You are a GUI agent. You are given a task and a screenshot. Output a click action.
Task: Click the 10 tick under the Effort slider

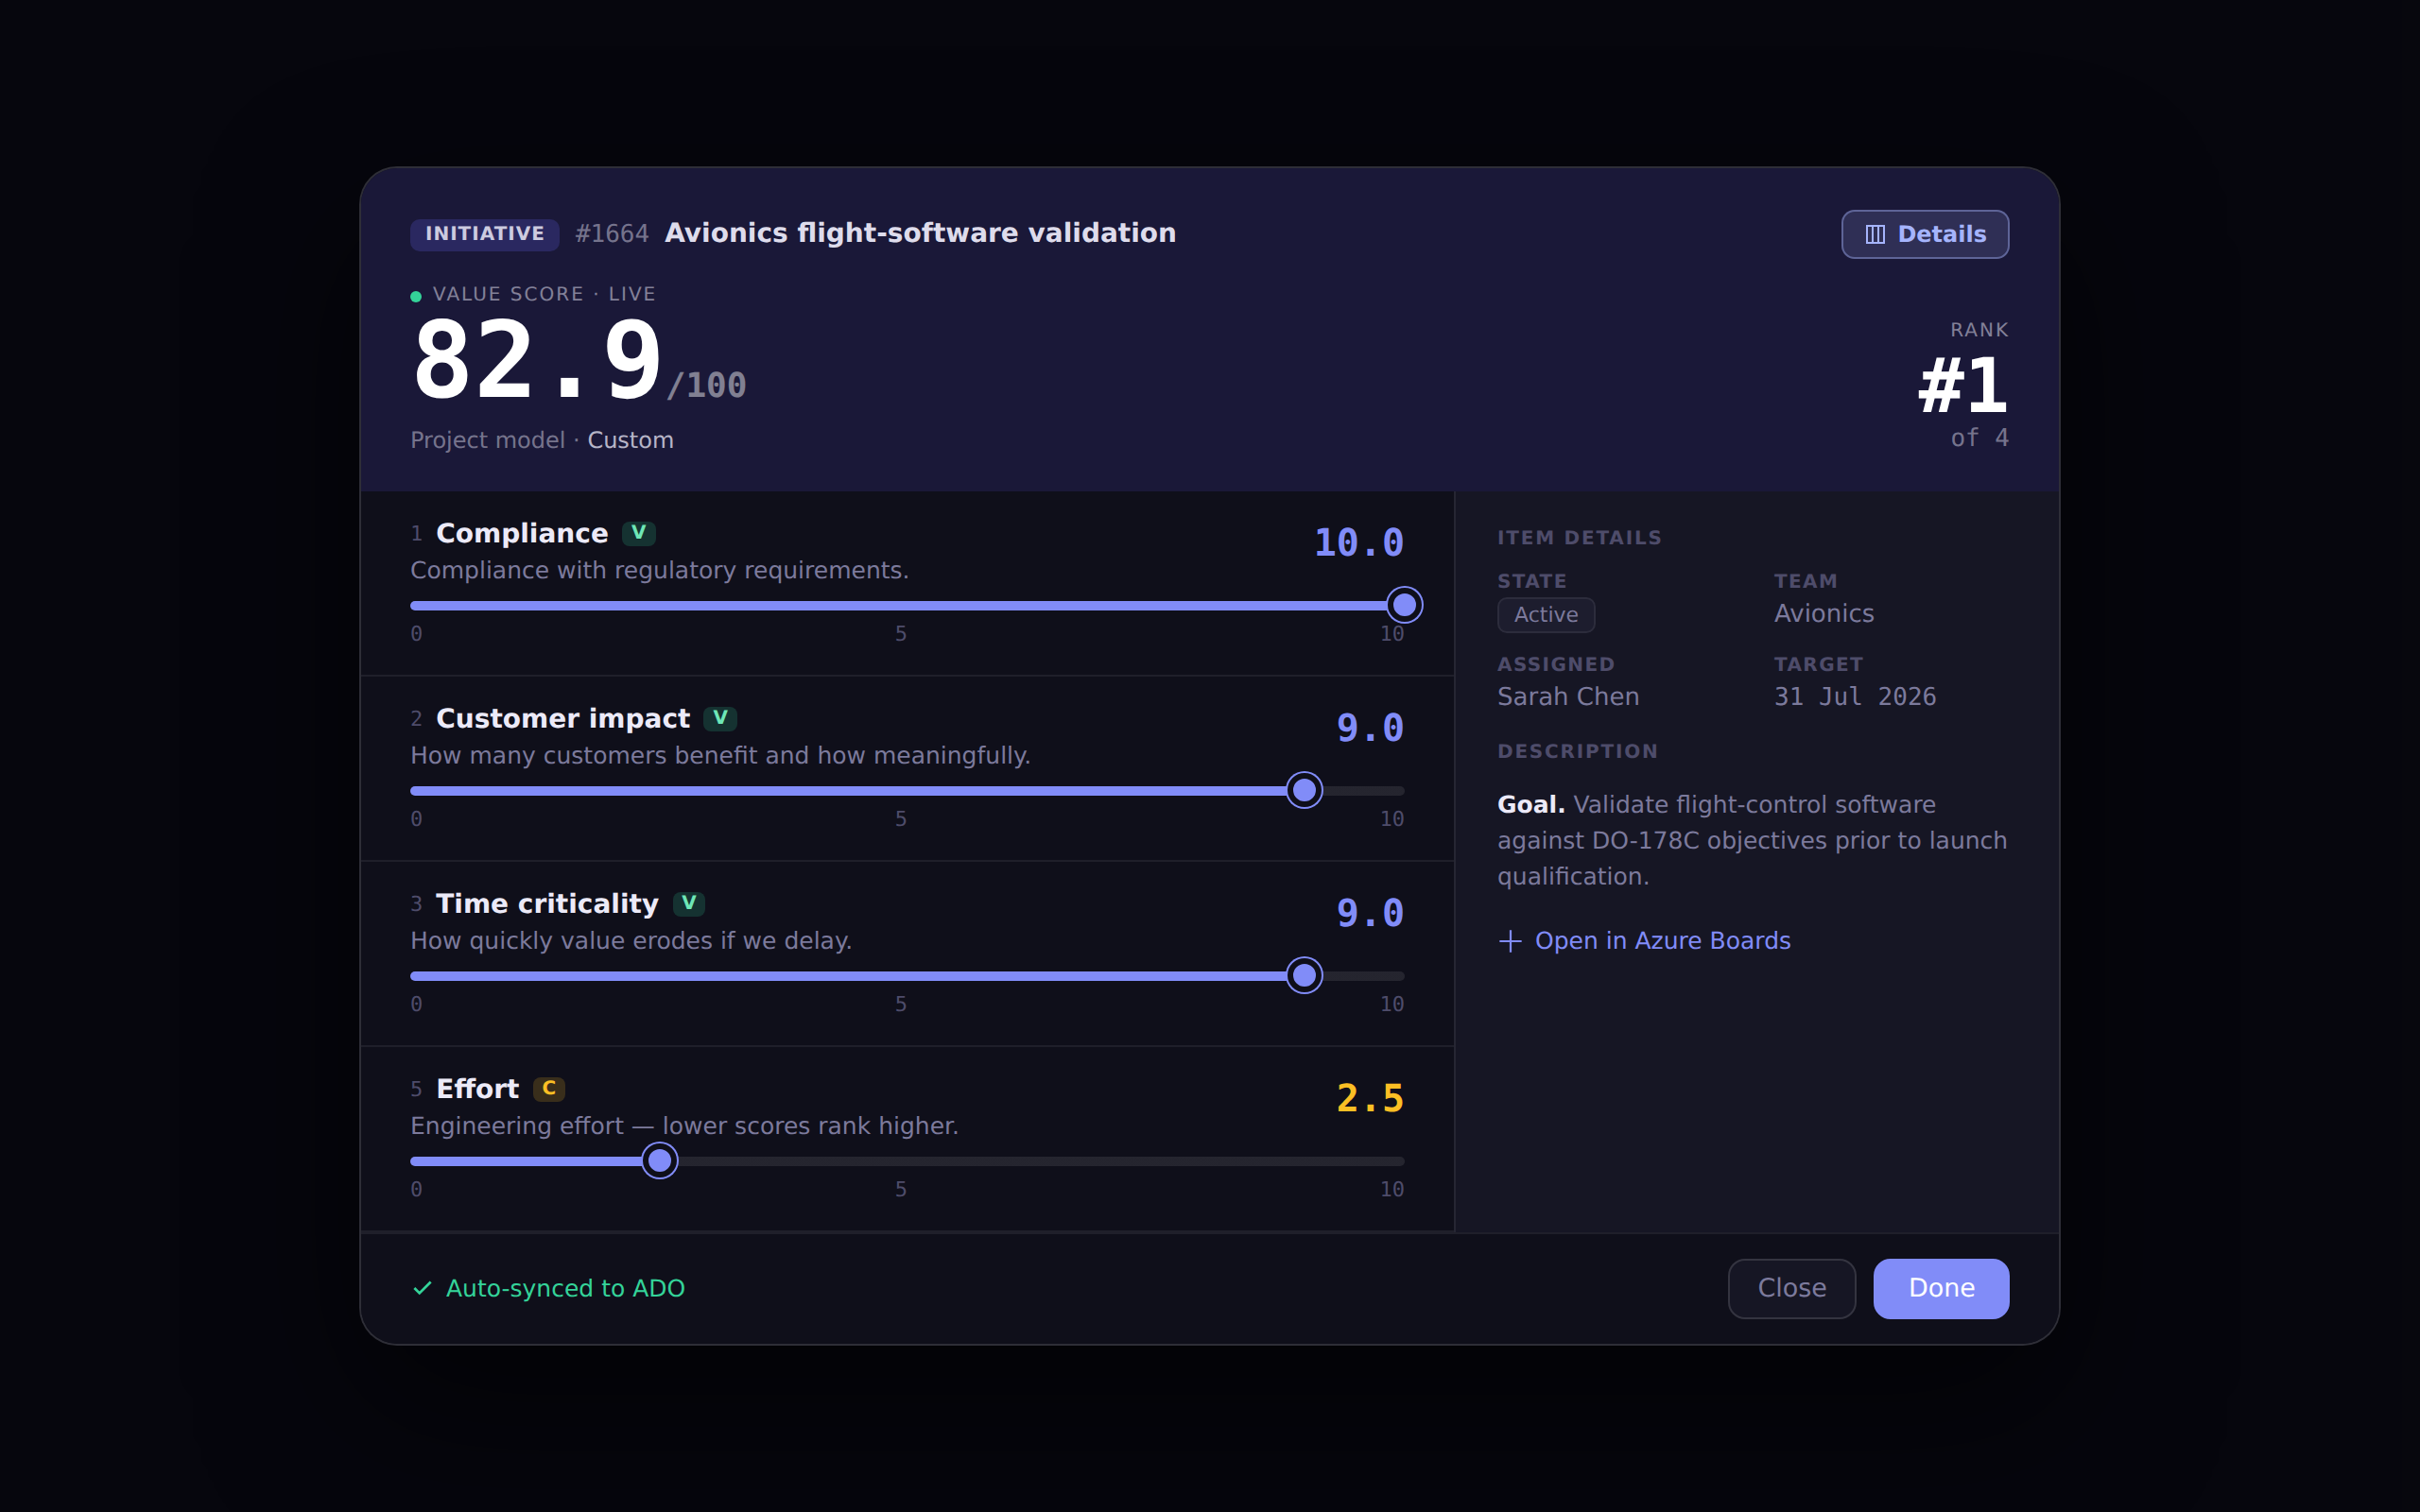coord(1392,1190)
